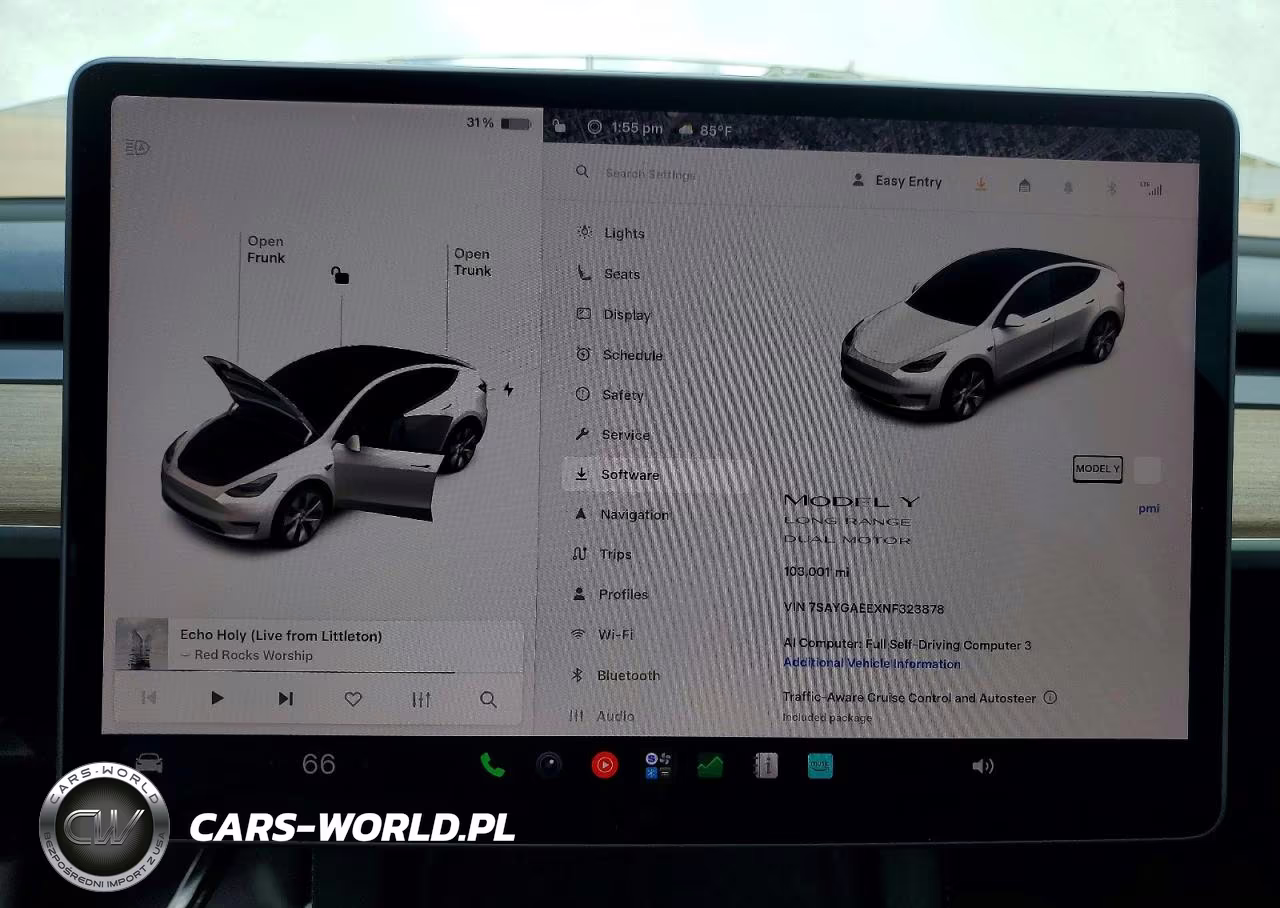Click the software update download icon in header
Viewport: 1280px width, 908px height.
coord(981,184)
